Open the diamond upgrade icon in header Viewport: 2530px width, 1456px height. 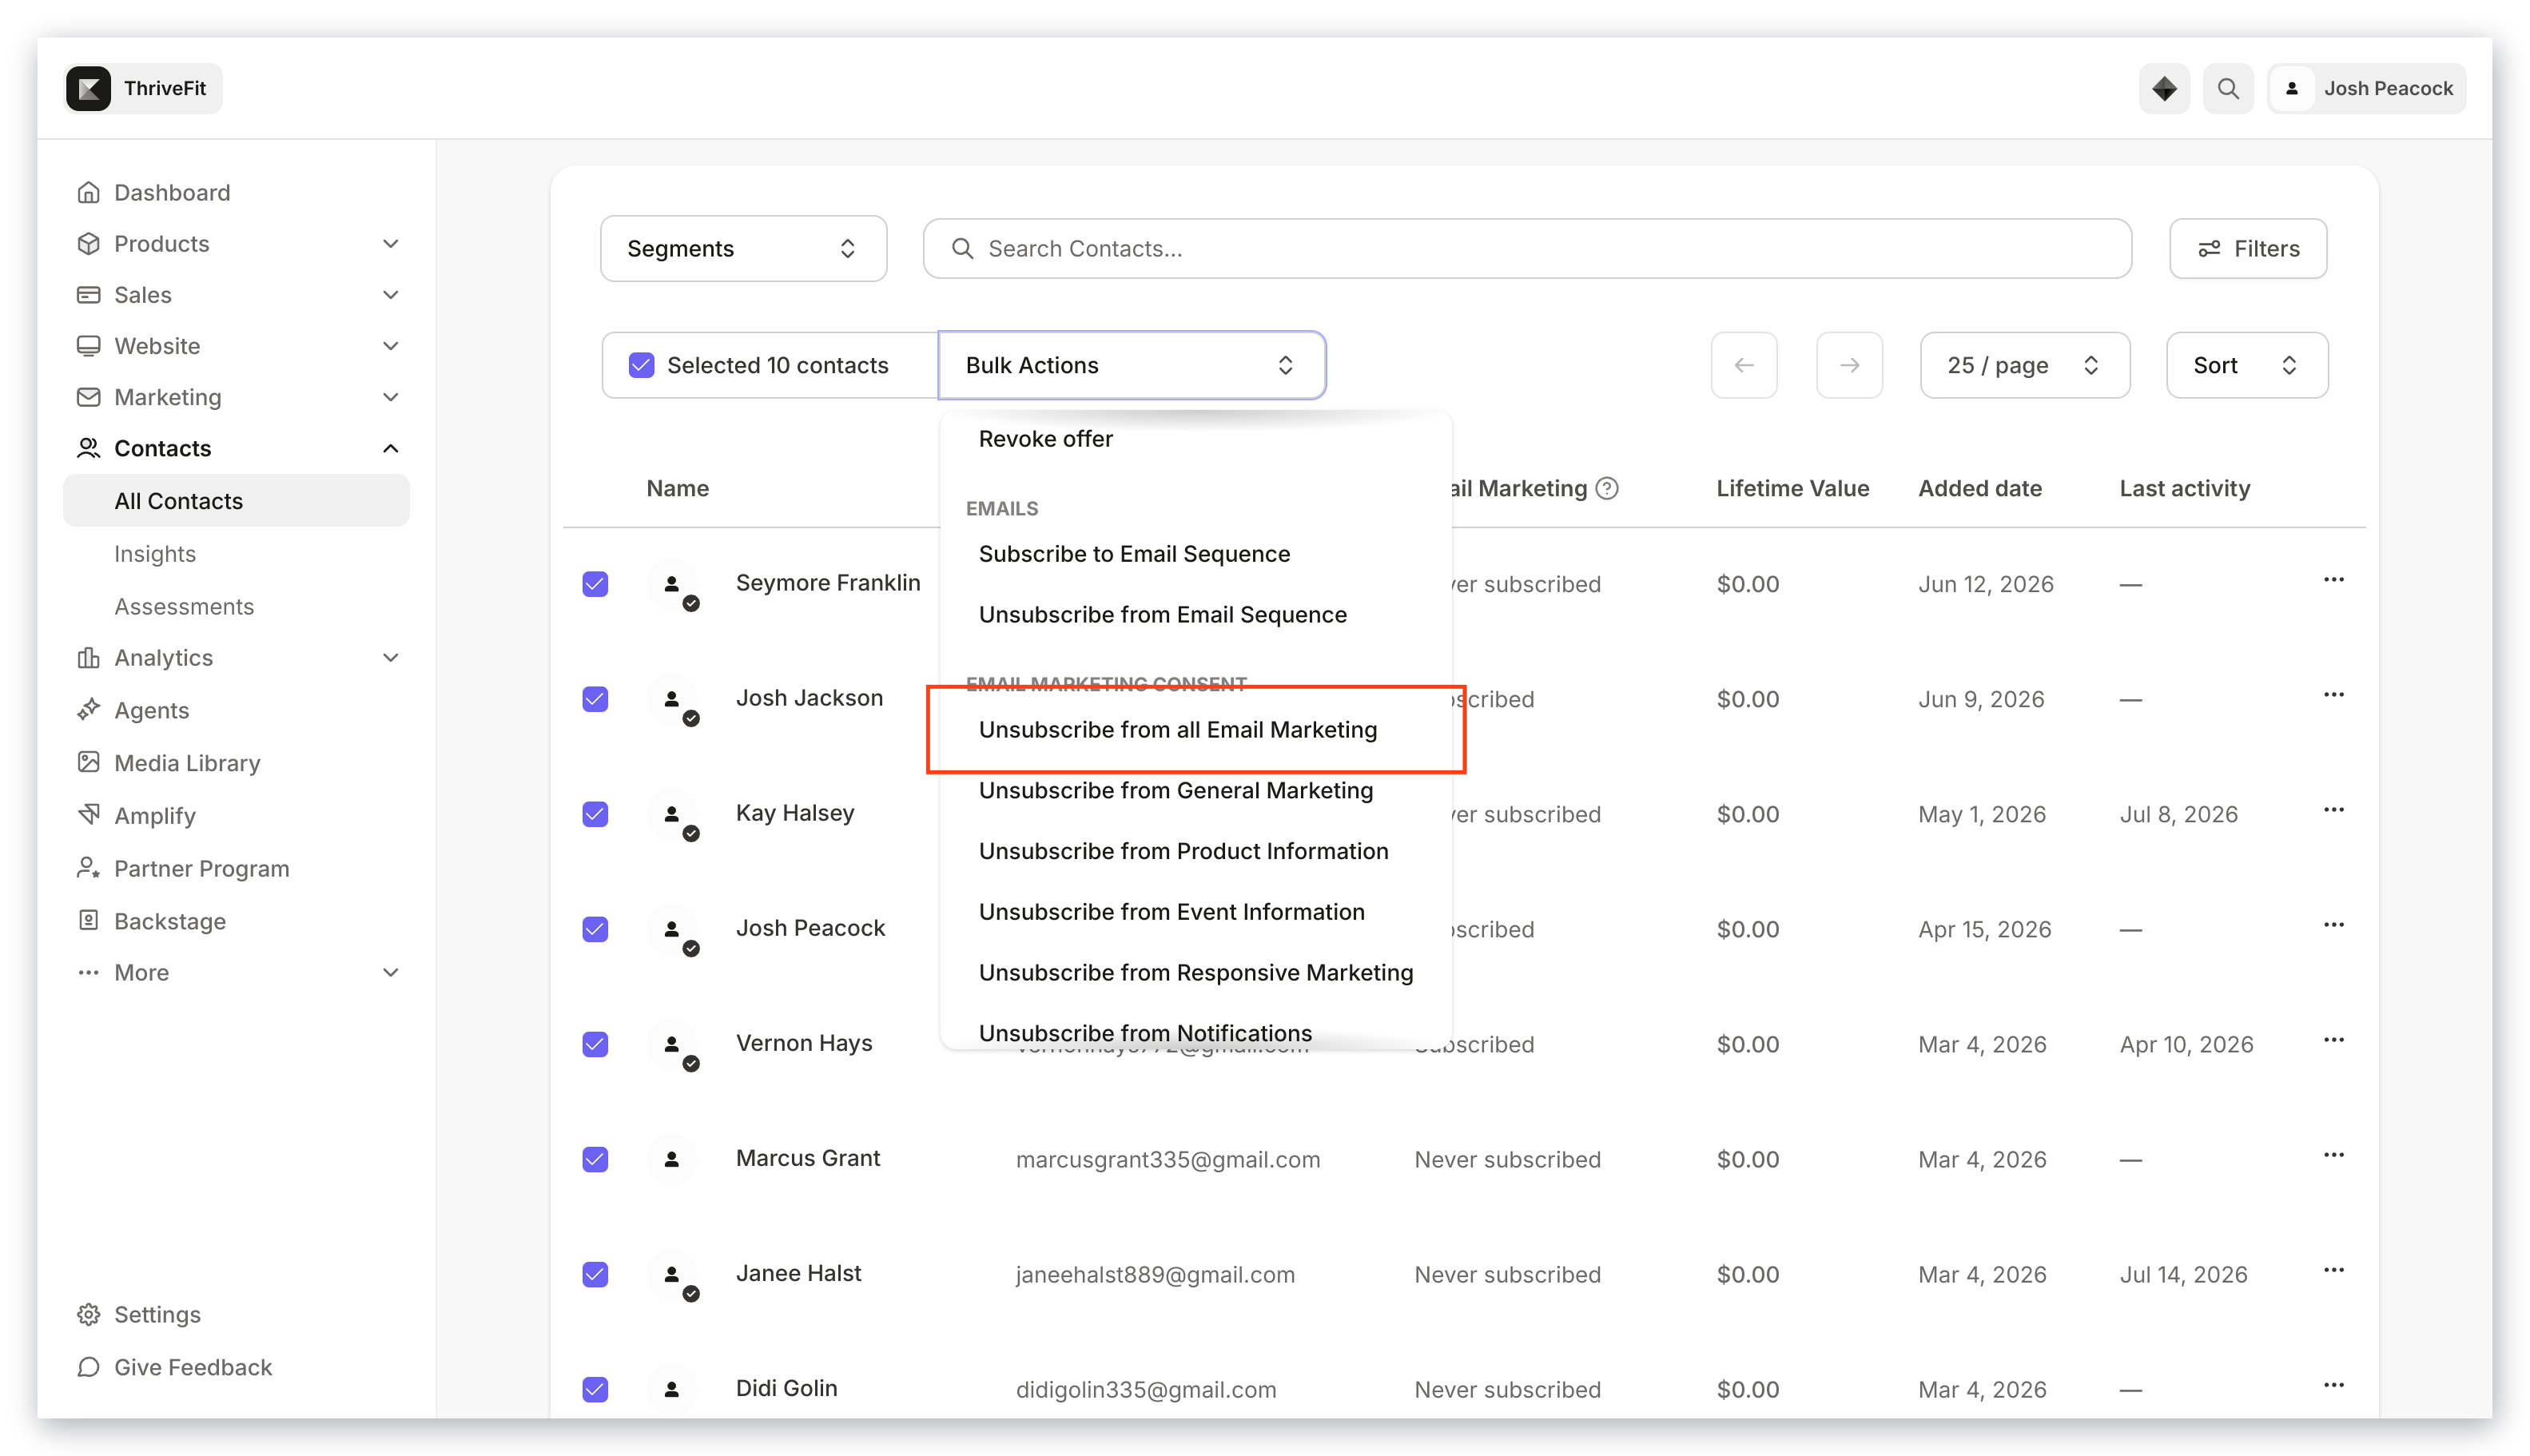click(x=2163, y=88)
